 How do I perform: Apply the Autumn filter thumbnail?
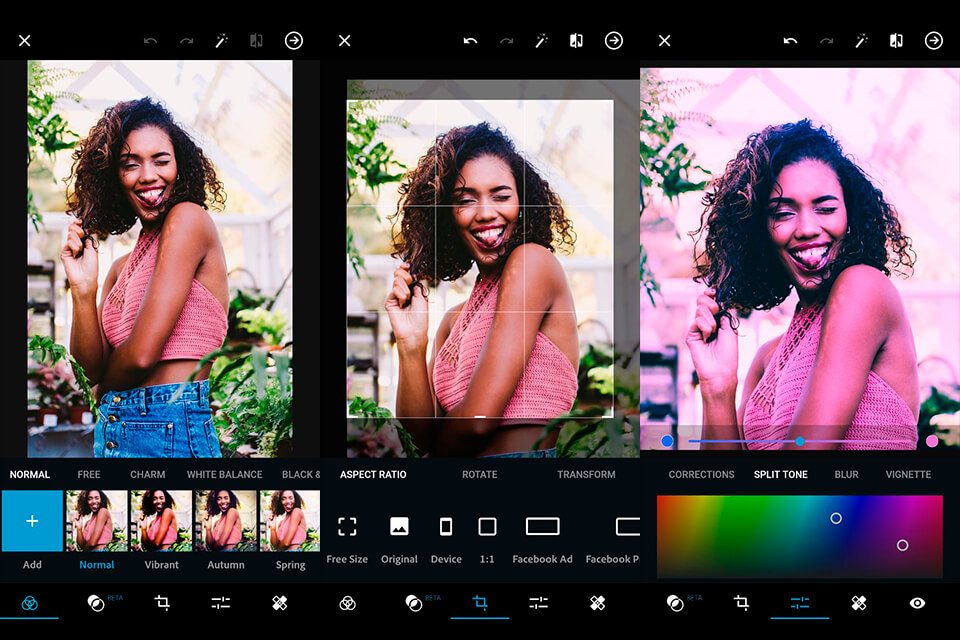pyautogui.click(x=226, y=521)
